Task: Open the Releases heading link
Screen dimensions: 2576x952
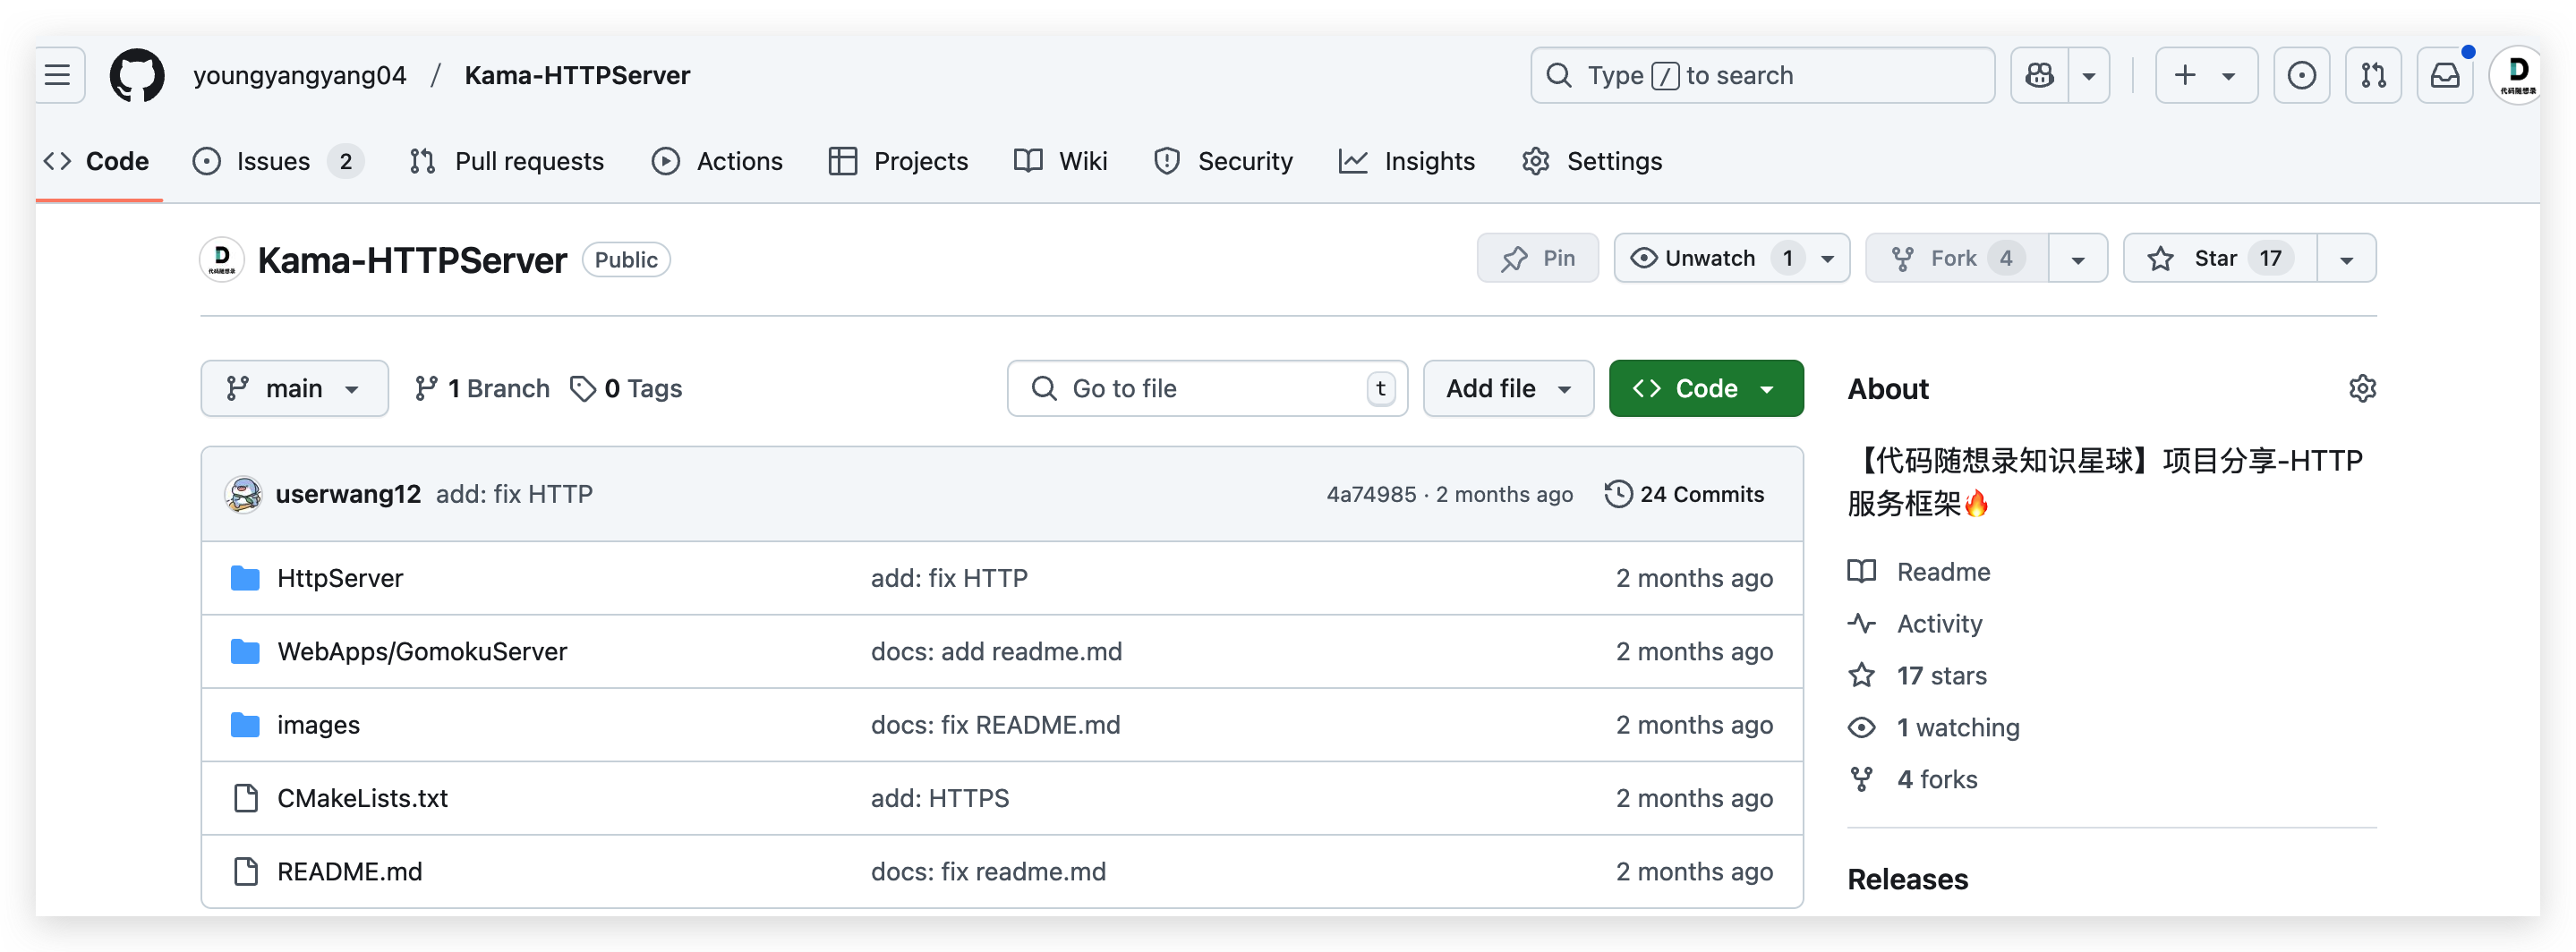Action: pos(1907,879)
